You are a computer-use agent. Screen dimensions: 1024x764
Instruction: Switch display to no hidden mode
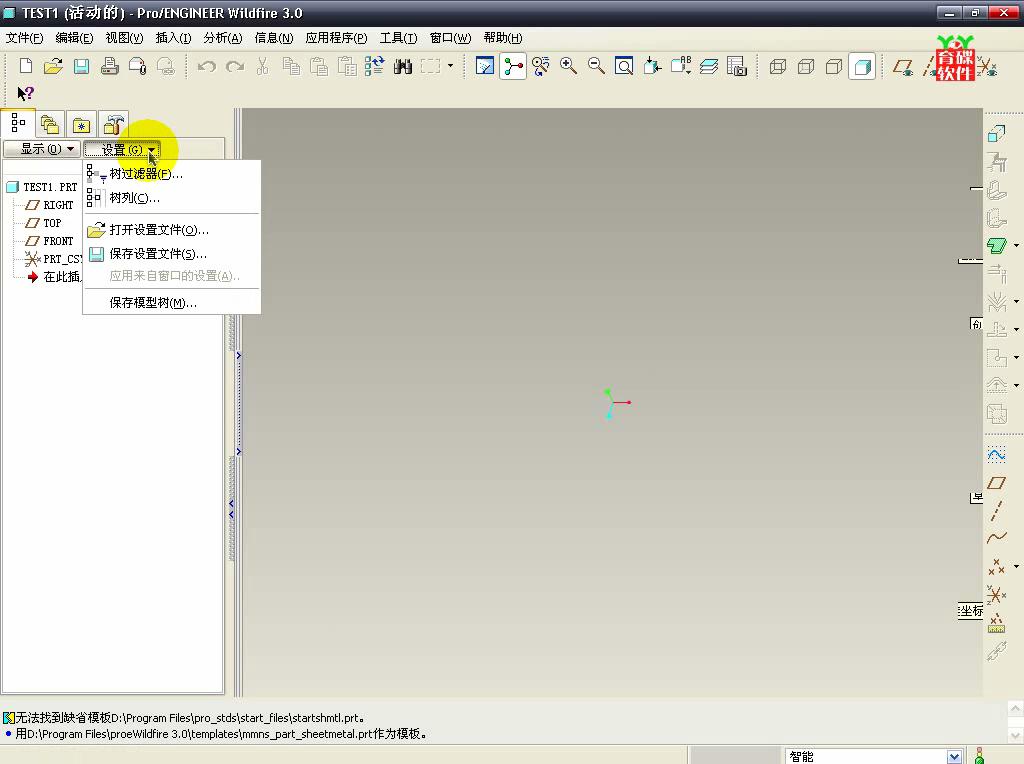pyautogui.click(x=834, y=66)
